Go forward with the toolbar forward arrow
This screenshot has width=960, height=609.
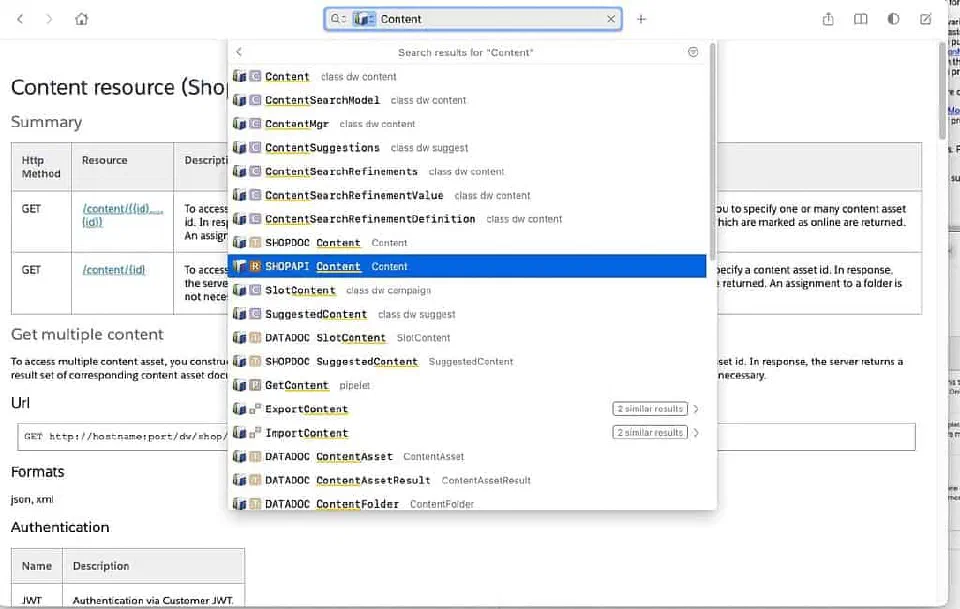click(49, 19)
